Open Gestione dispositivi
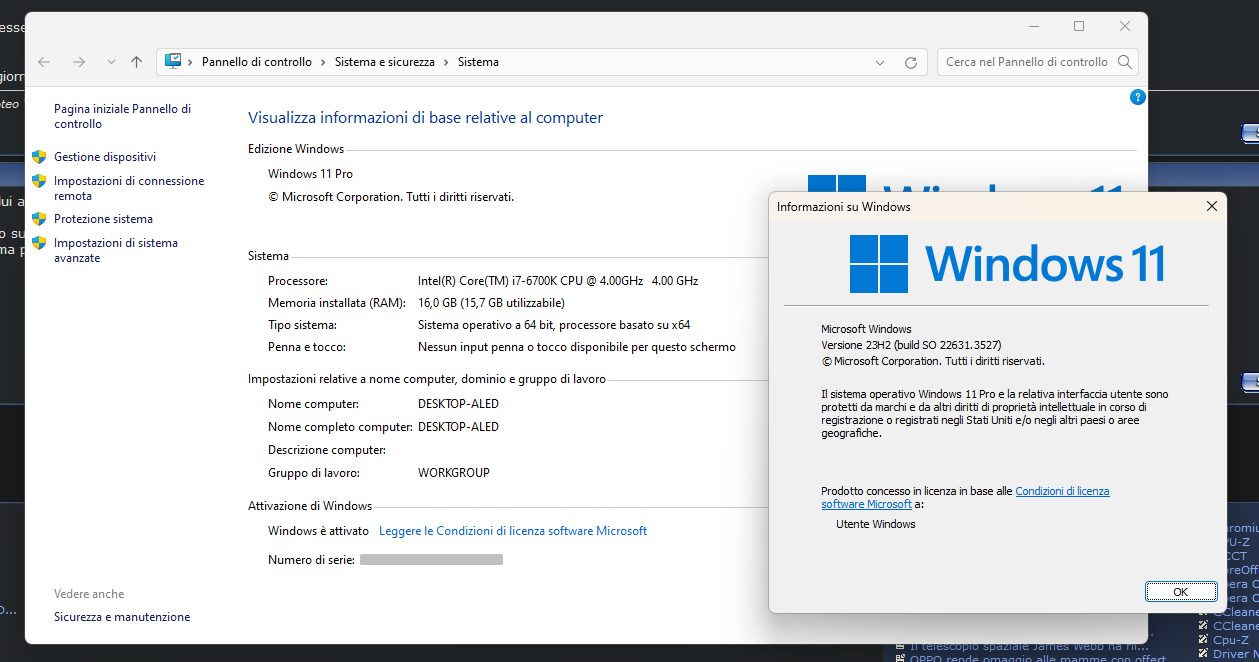The height and width of the screenshot is (662, 1259). [105, 157]
